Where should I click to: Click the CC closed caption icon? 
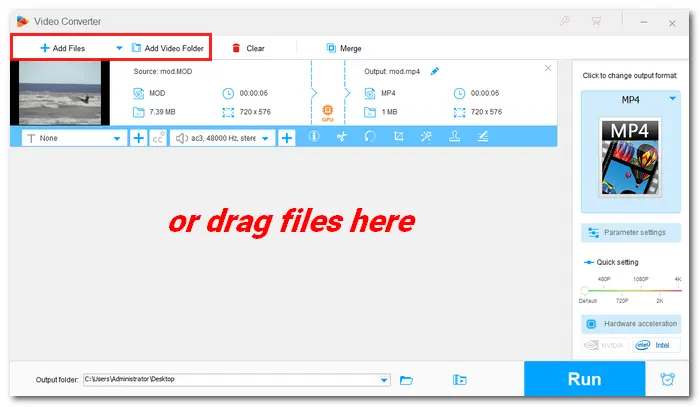coord(158,138)
